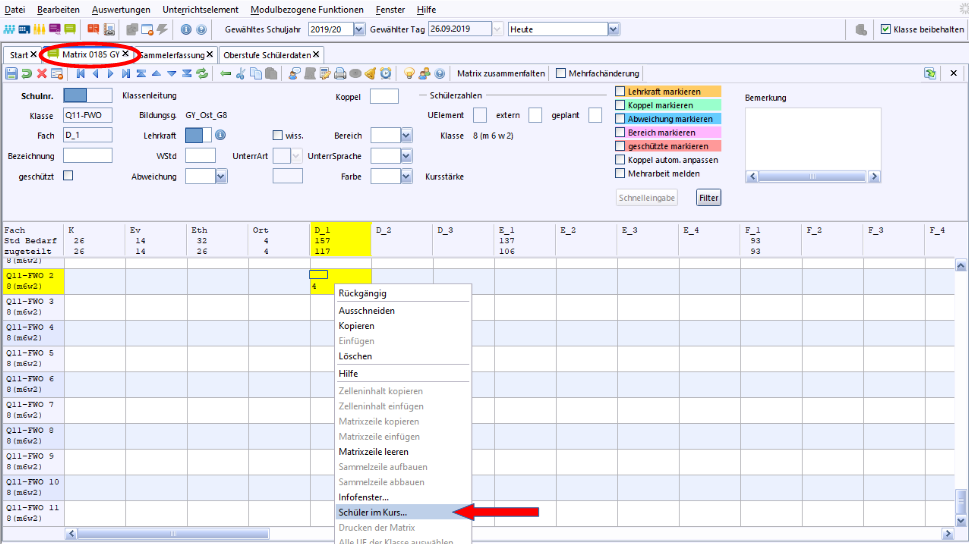Click the copy pages icon
This screenshot has width=969, height=544.
pyautogui.click(x=256, y=74)
